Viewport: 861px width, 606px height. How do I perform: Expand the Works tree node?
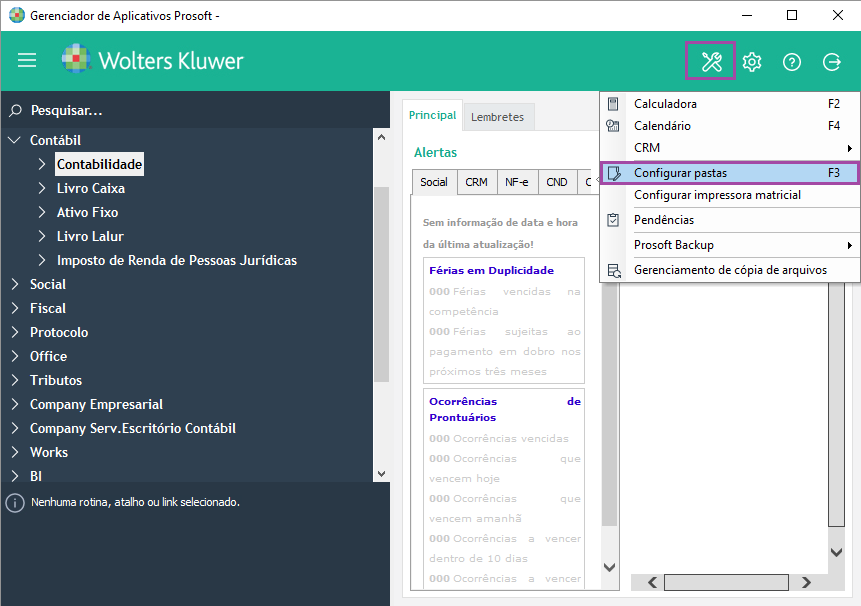pyautogui.click(x=15, y=452)
